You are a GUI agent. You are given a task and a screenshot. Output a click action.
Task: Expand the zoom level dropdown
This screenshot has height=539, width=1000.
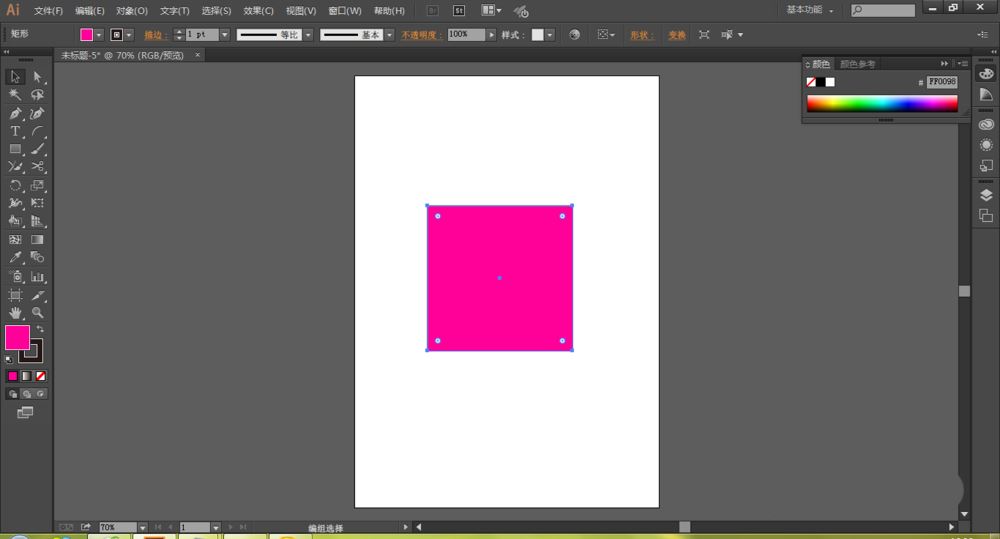point(142,527)
